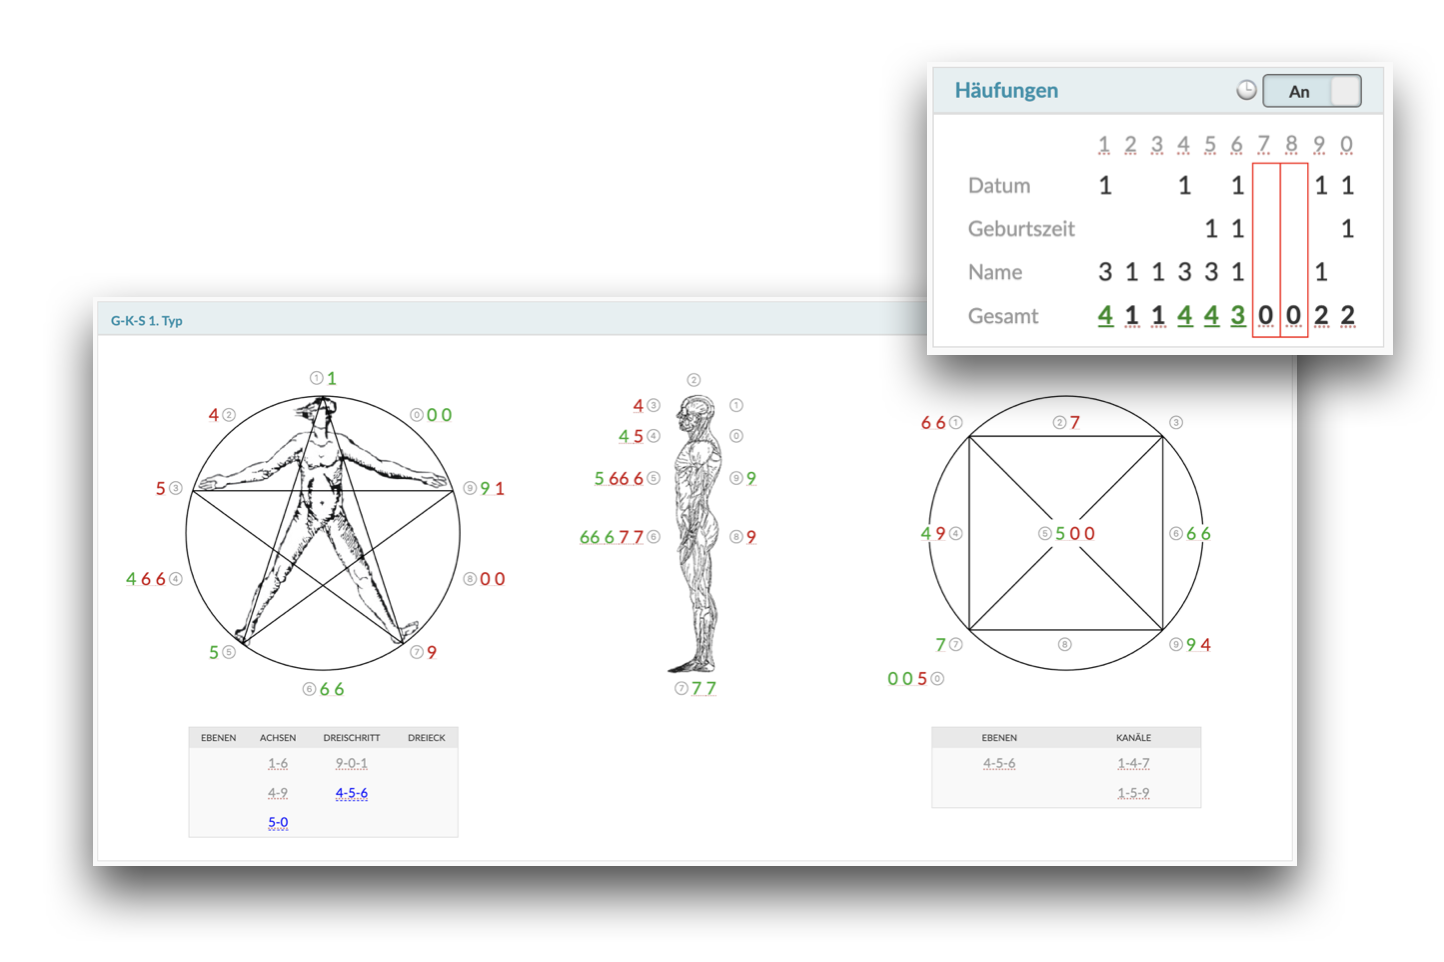Open the 4-5-6 Ebenen link in right table

tap(999, 764)
